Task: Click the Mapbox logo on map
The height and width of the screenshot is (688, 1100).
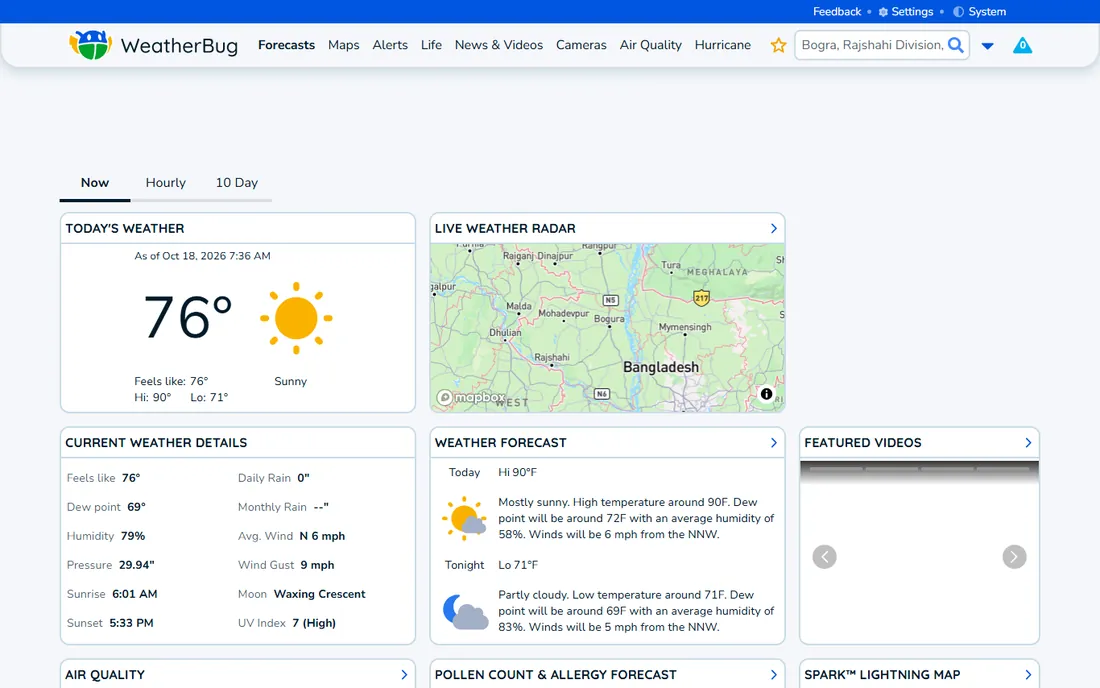Action: (x=471, y=398)
